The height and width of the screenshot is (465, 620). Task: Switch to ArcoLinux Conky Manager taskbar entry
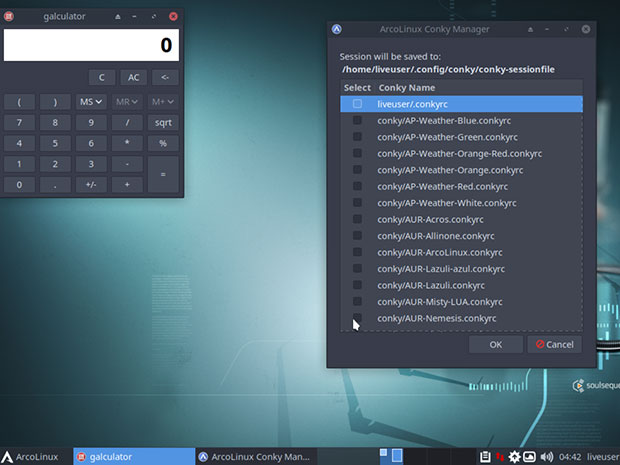pyautogui.click(x=256, y=457)
